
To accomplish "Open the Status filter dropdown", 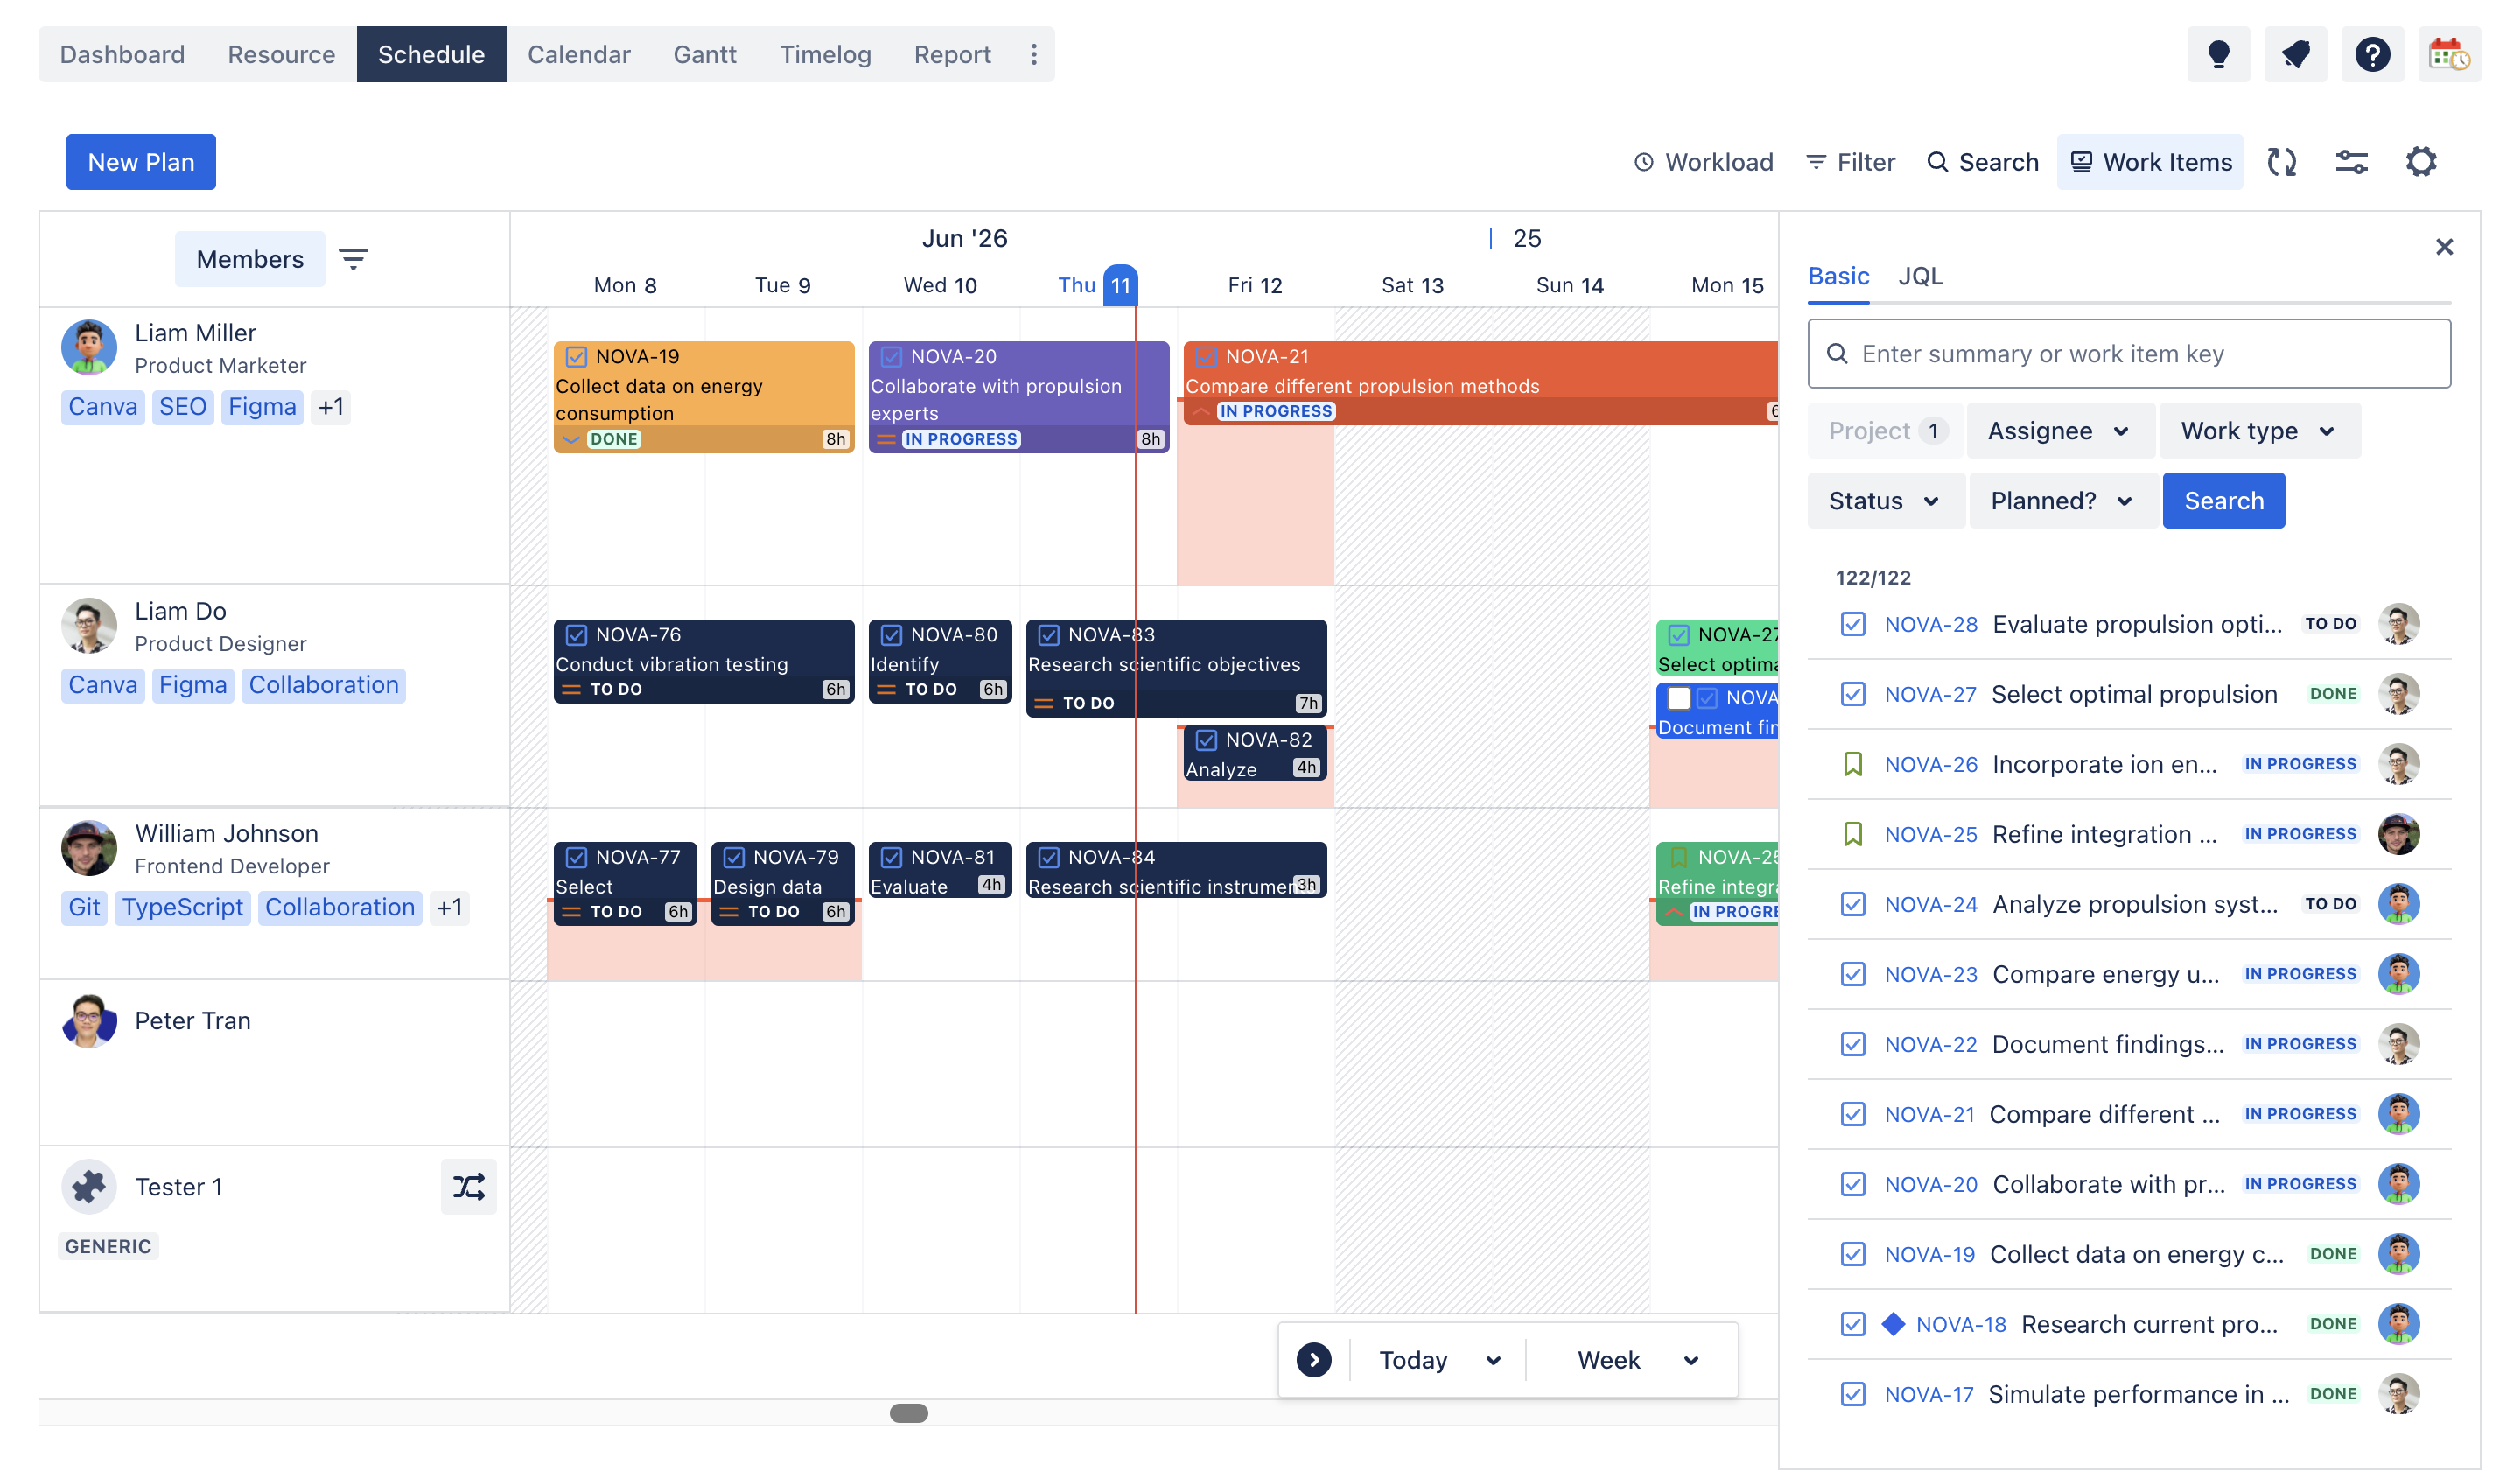I will (x=1884, y=501).
